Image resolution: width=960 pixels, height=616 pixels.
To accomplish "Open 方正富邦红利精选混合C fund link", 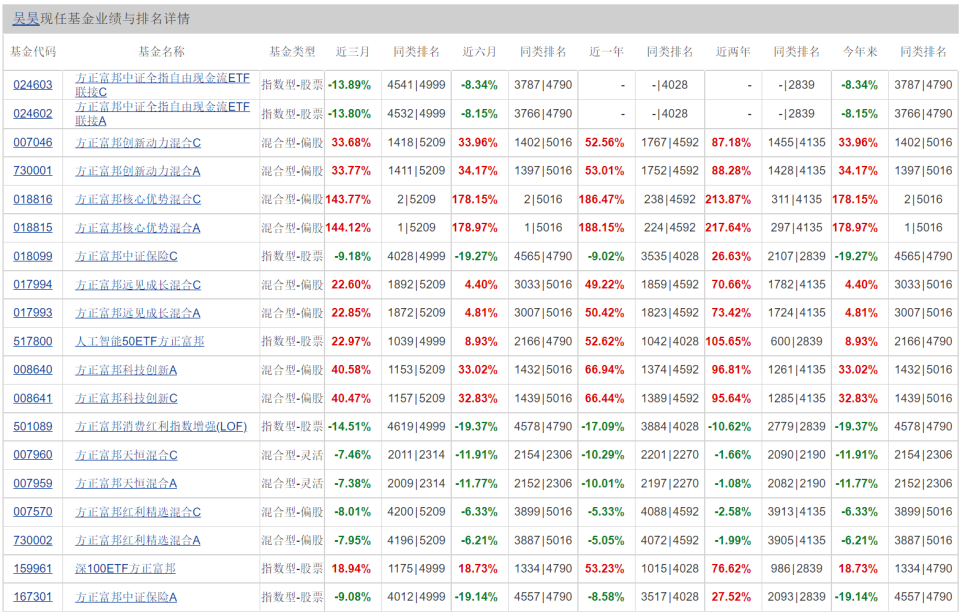I will coord(138,512).
